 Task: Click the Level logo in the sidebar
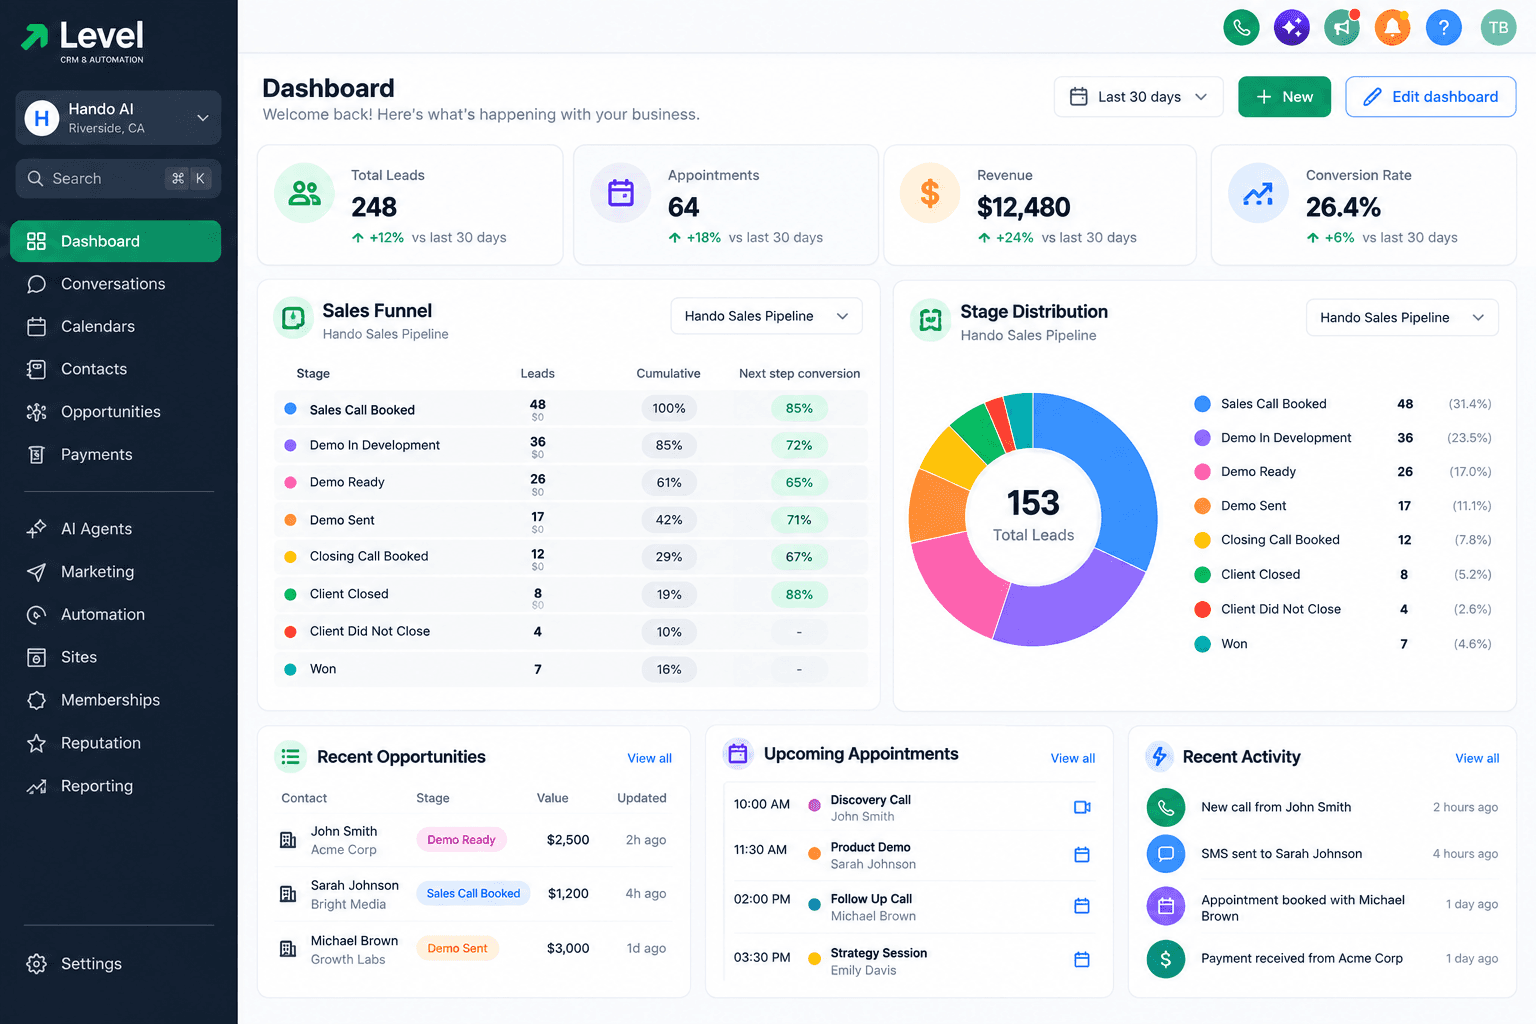(x=83, y=41)
